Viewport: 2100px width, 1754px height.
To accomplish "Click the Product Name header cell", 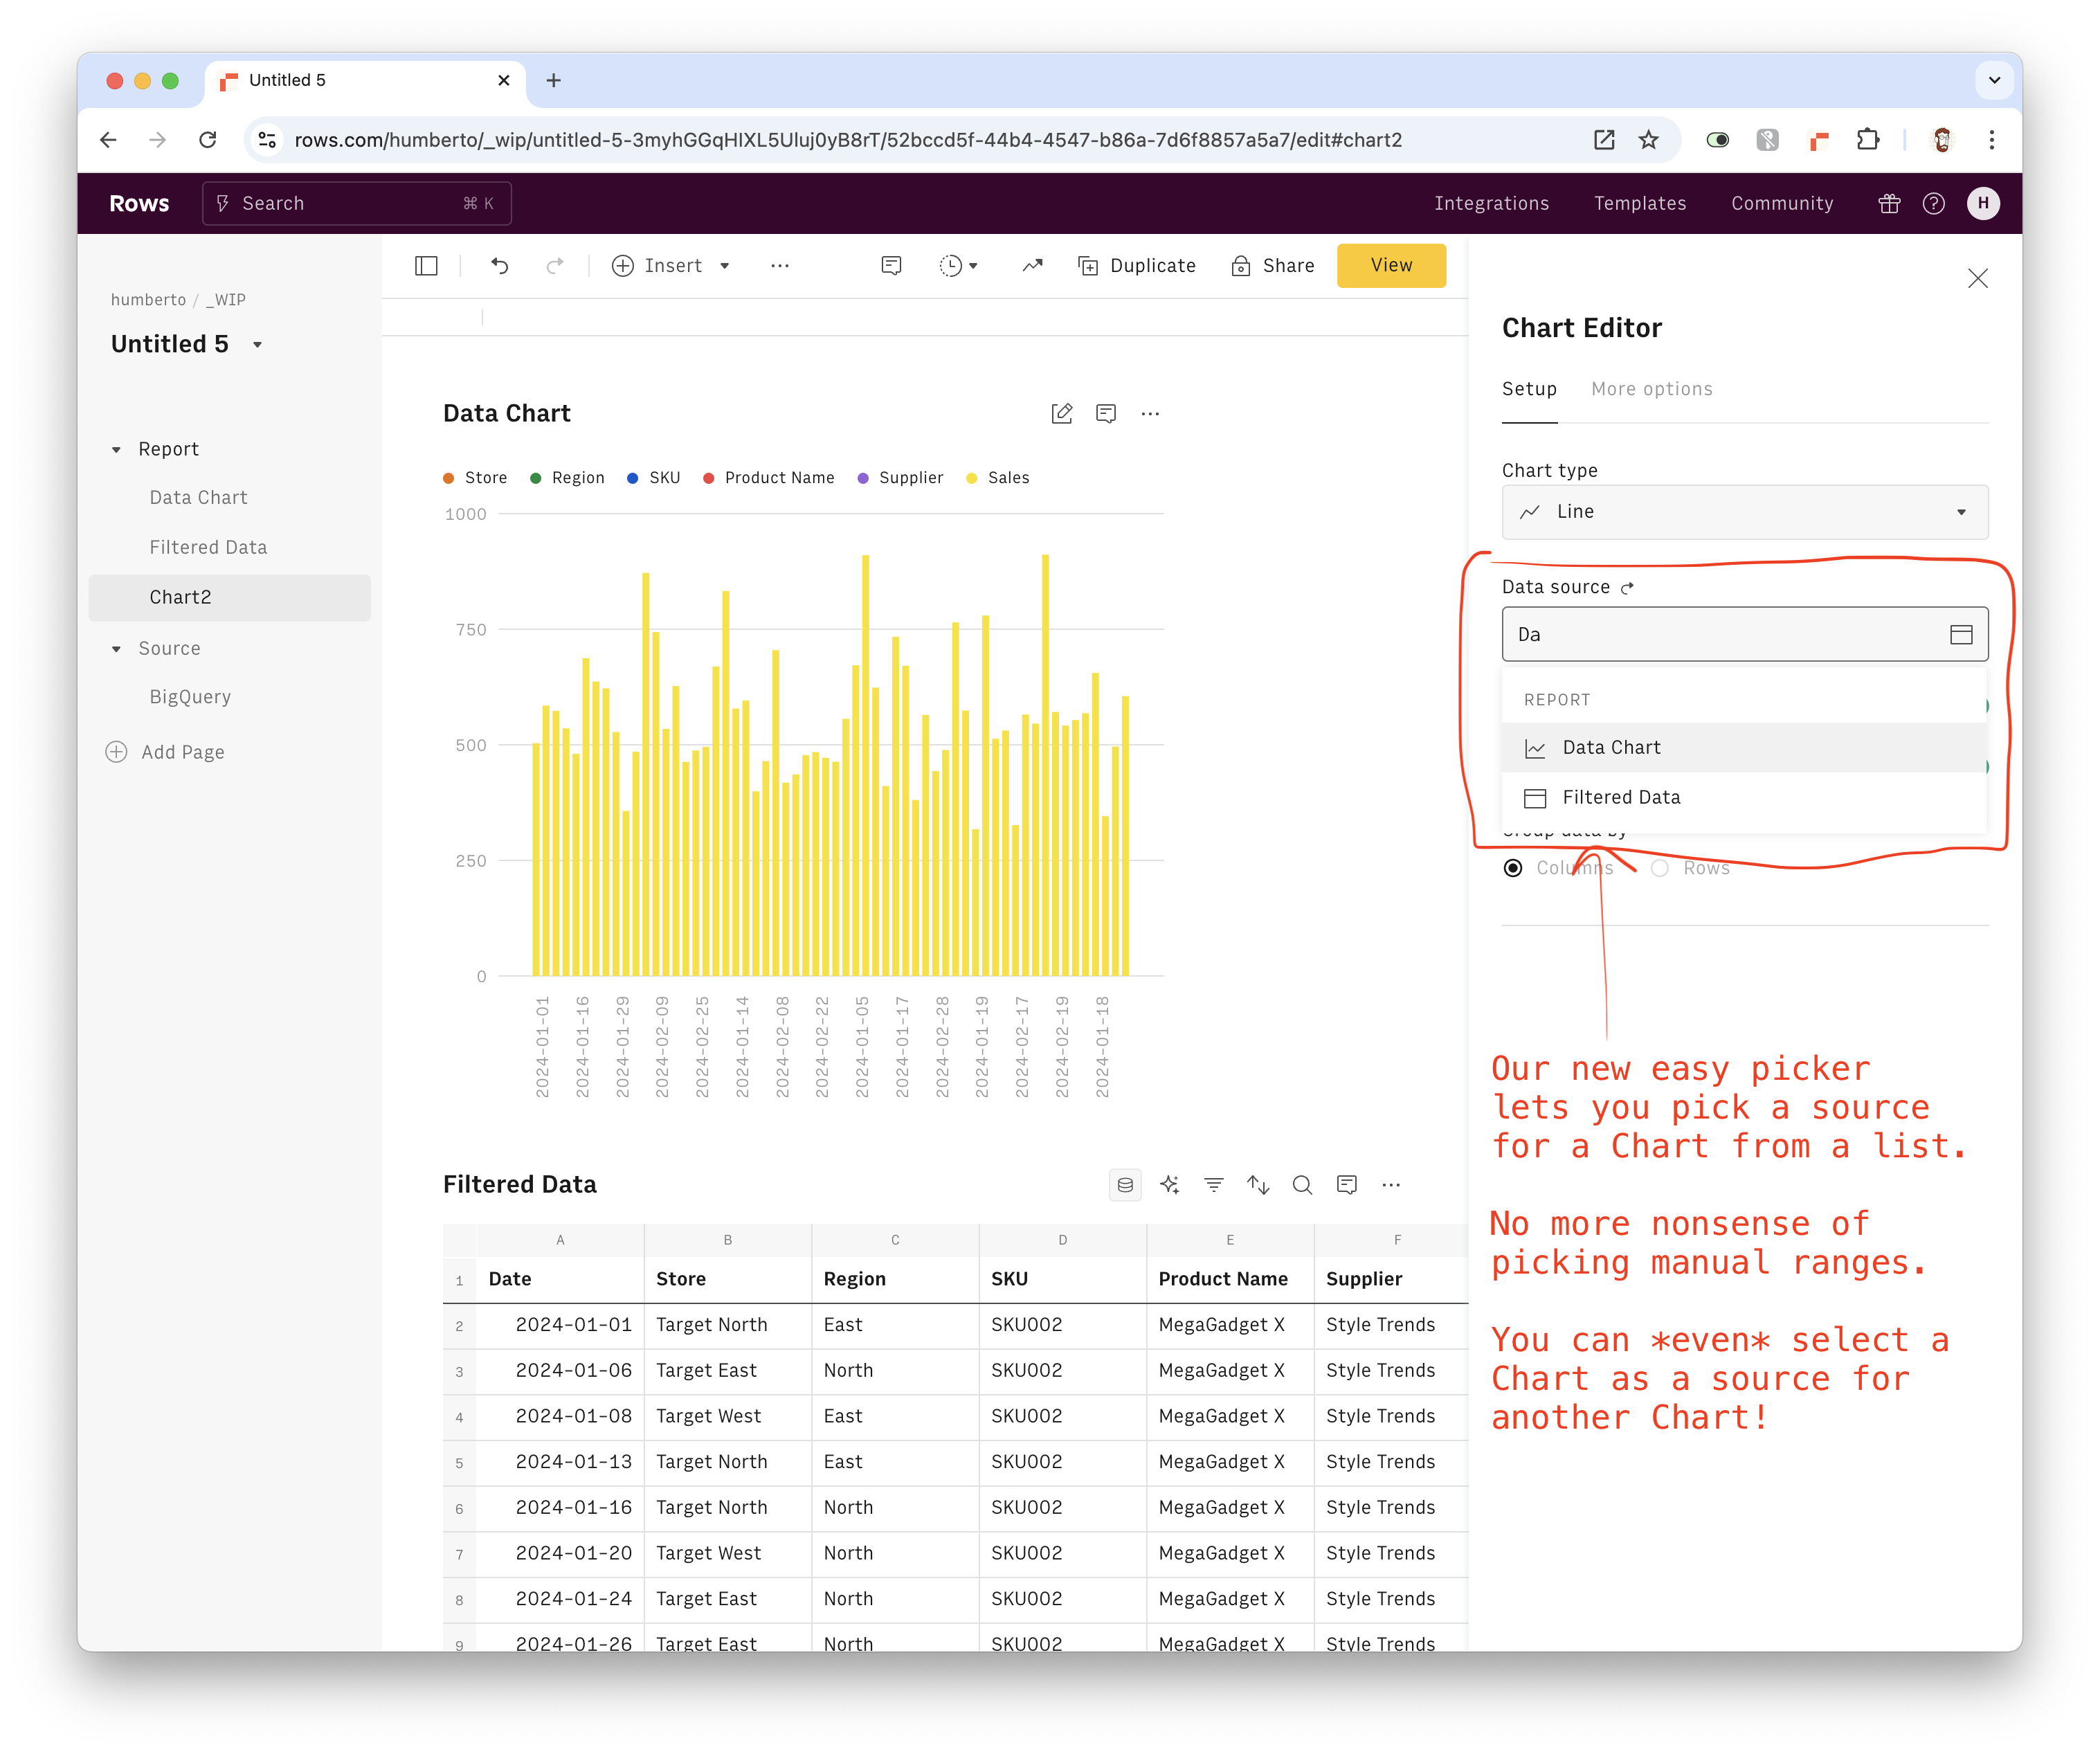I will 1230,1279.
